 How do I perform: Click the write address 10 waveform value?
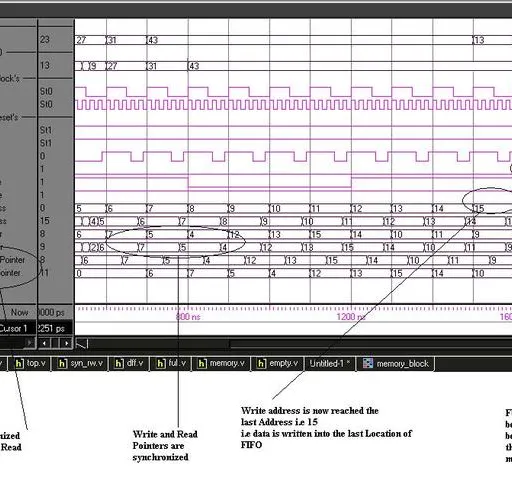coord(275,209)
